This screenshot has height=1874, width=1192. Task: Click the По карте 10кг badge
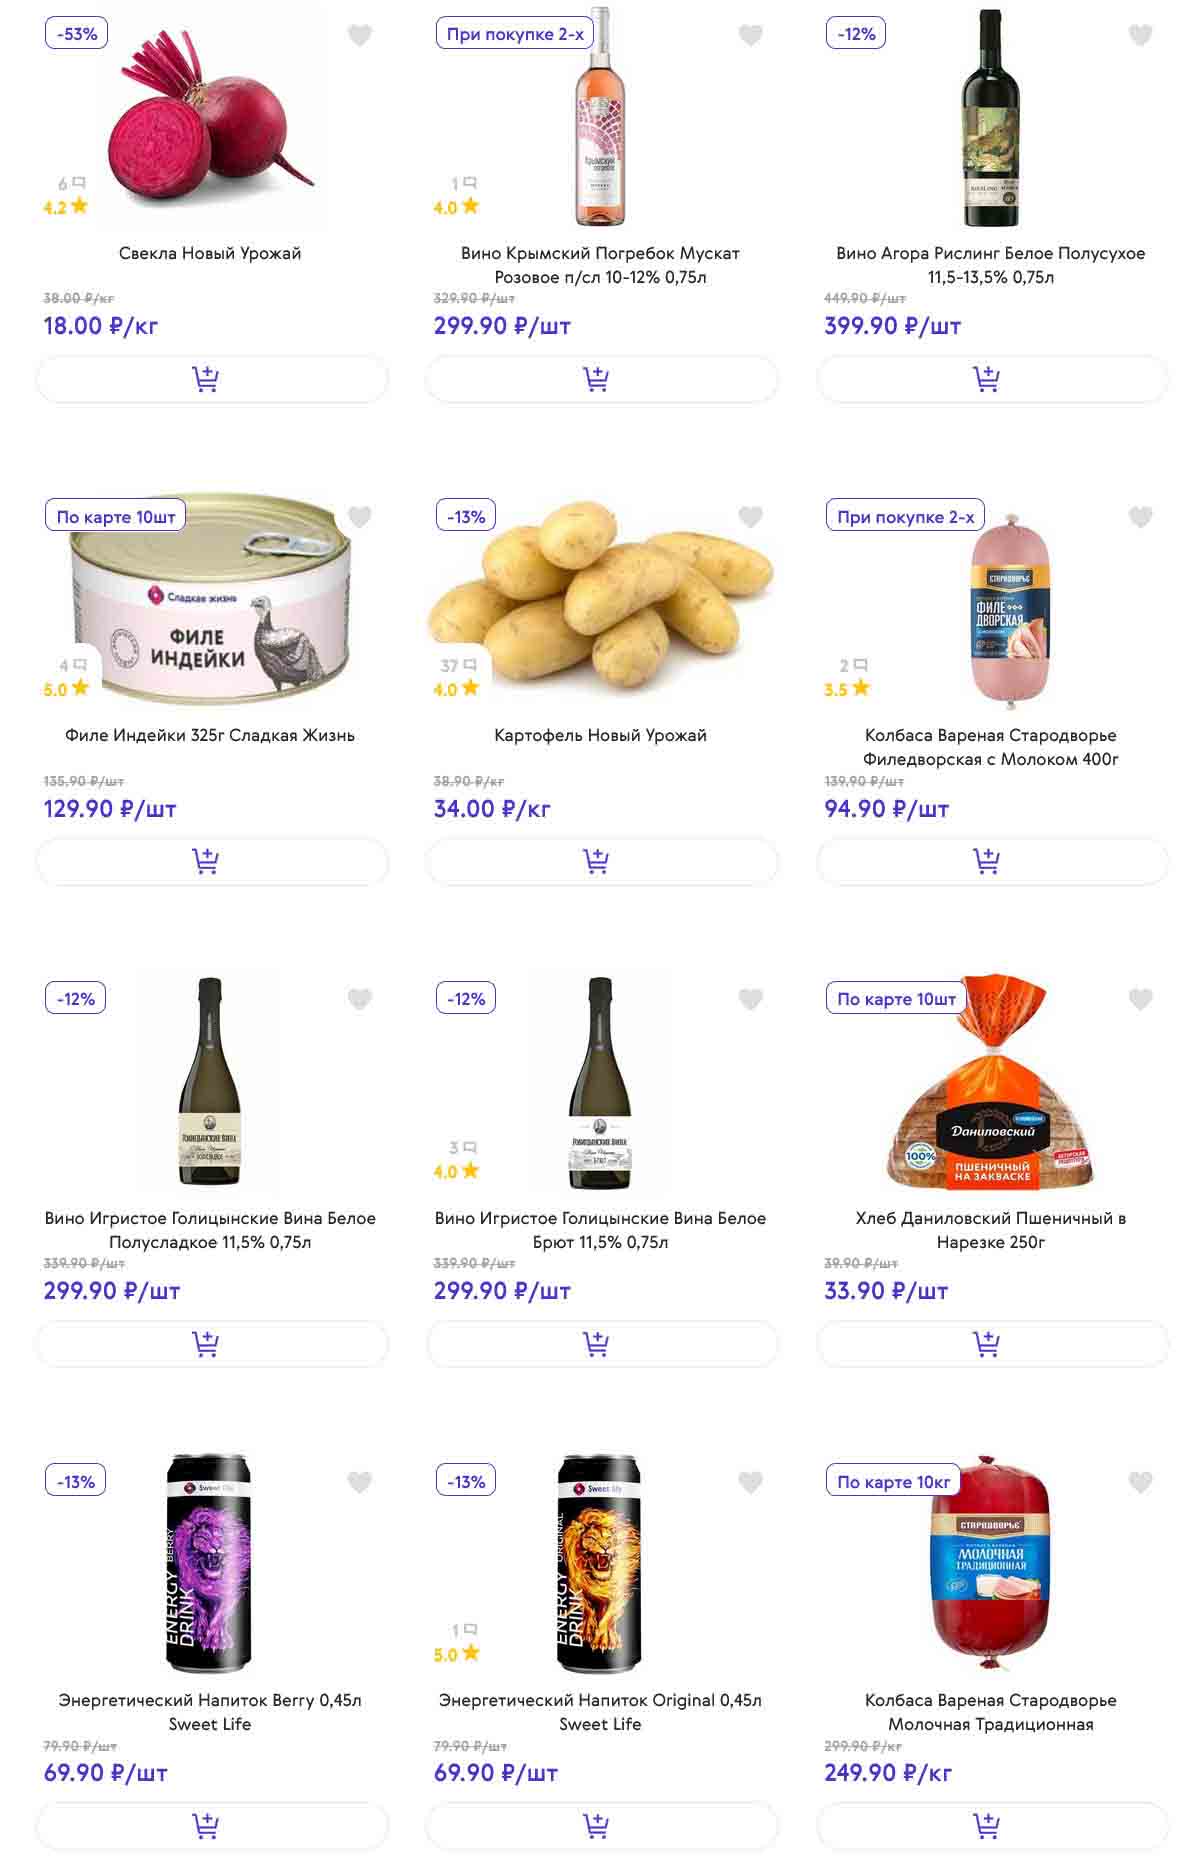(x=893, y=1481)
